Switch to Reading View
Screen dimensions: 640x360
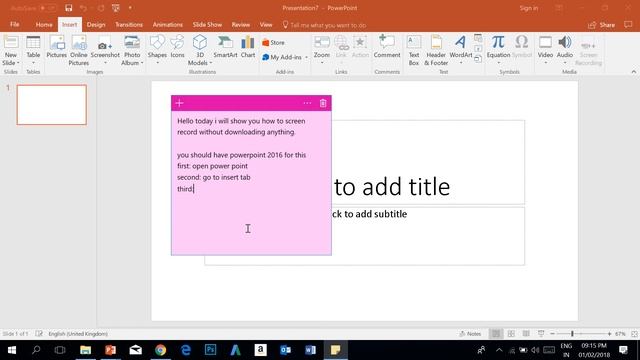point(526,333)
